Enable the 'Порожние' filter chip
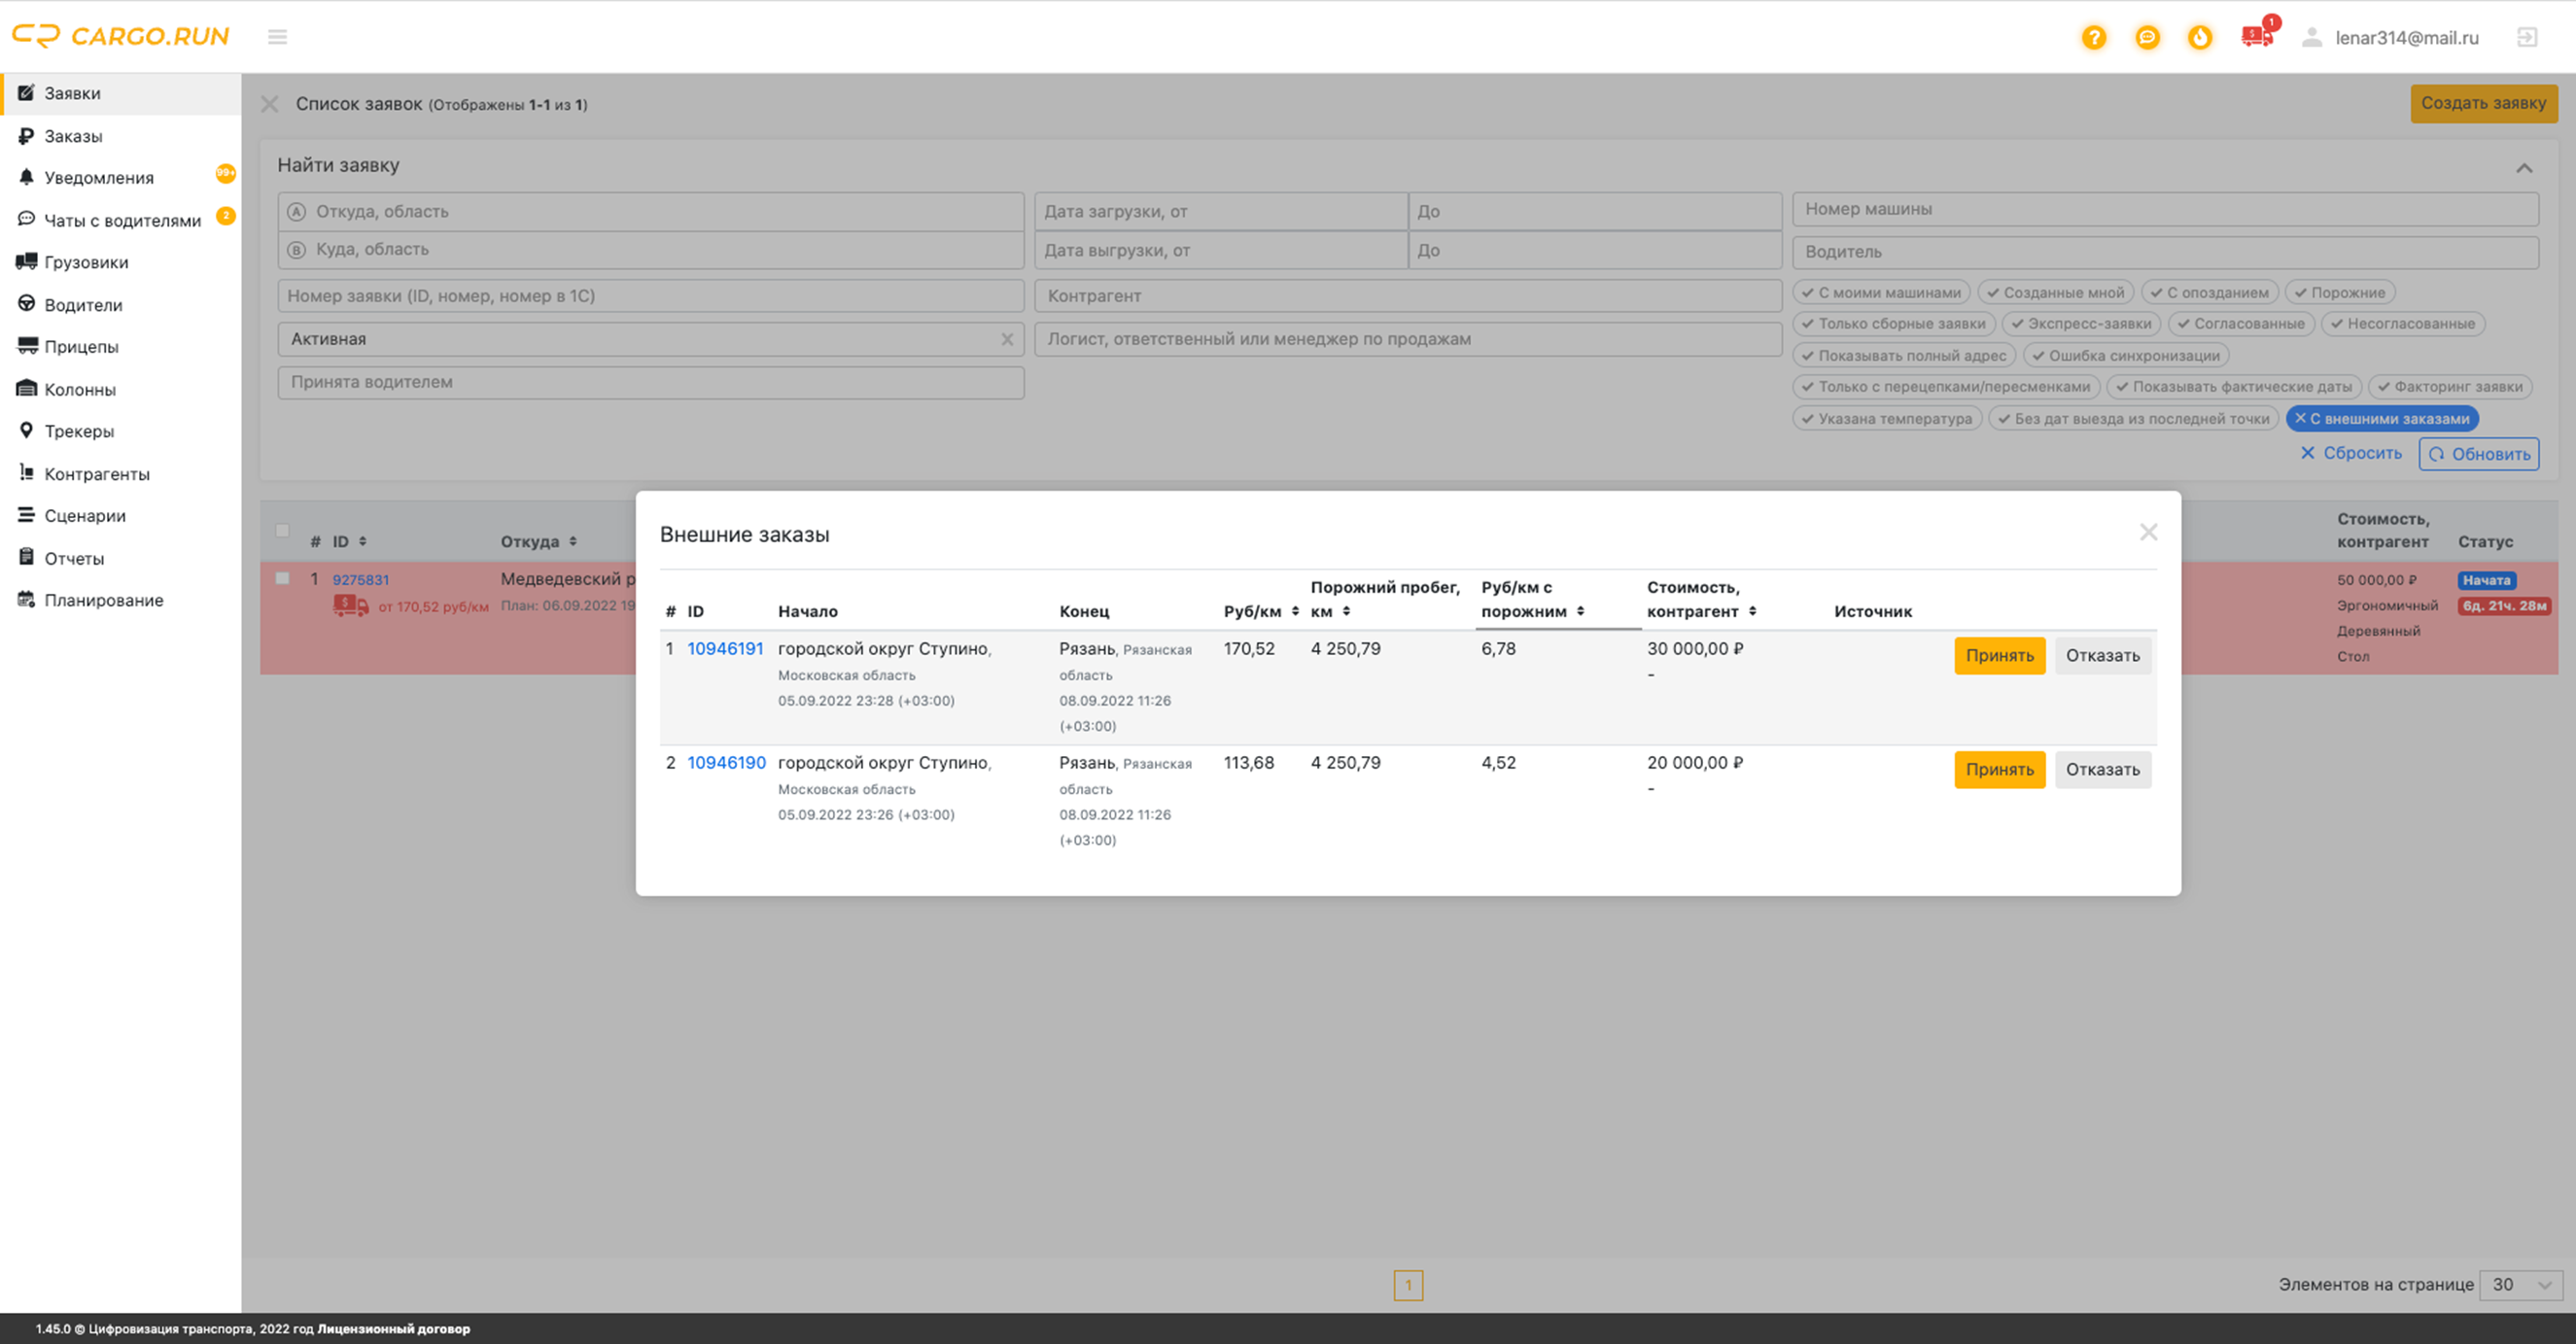This screenshot has height=1344, width=2576. pyautogui.click(x=2340, y=292)
